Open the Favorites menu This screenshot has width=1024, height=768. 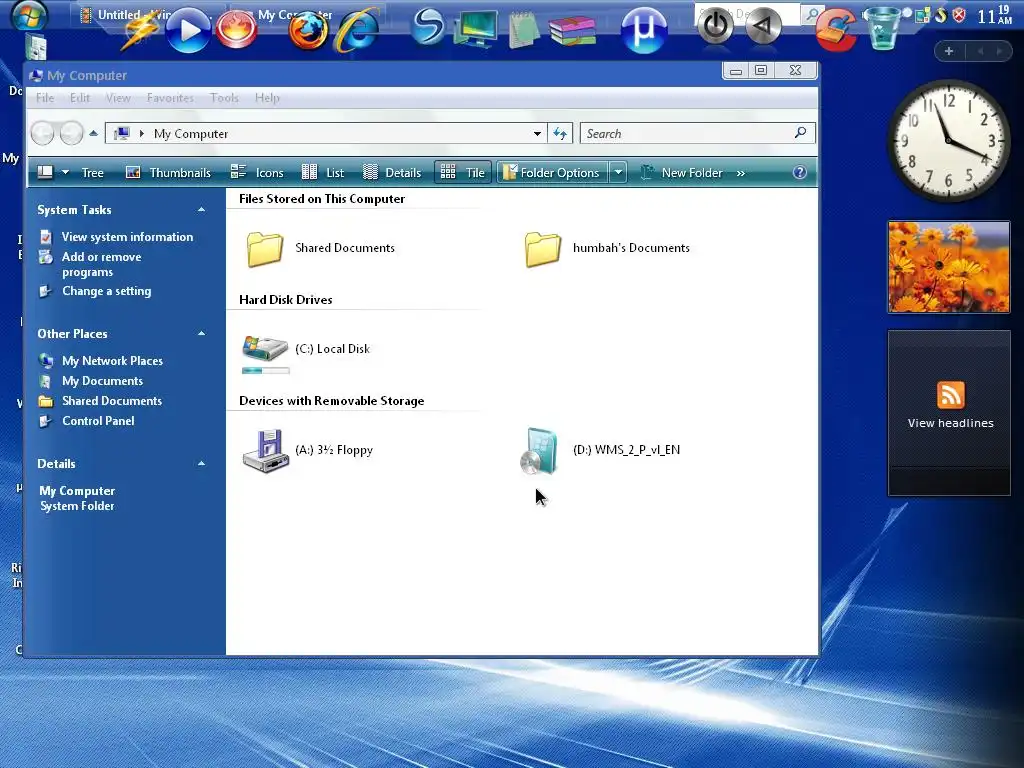[x=170, y=98]
